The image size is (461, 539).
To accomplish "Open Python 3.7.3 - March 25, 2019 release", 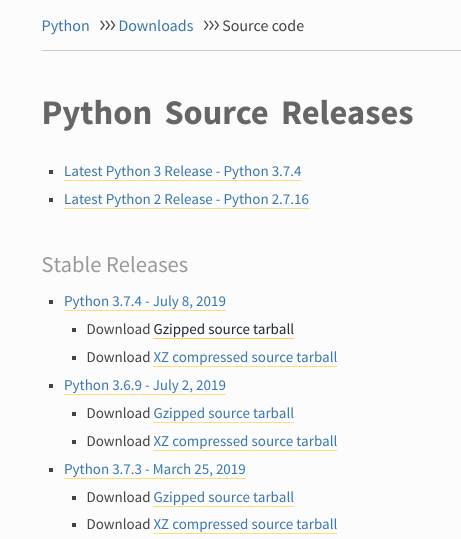I will pos(155,470).
